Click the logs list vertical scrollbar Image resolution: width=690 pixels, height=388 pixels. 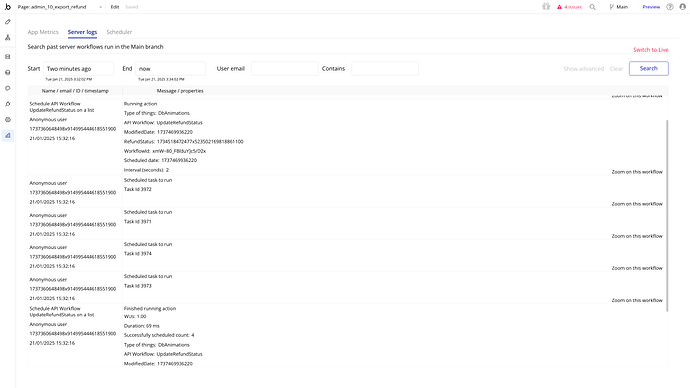tap(667, 216)
